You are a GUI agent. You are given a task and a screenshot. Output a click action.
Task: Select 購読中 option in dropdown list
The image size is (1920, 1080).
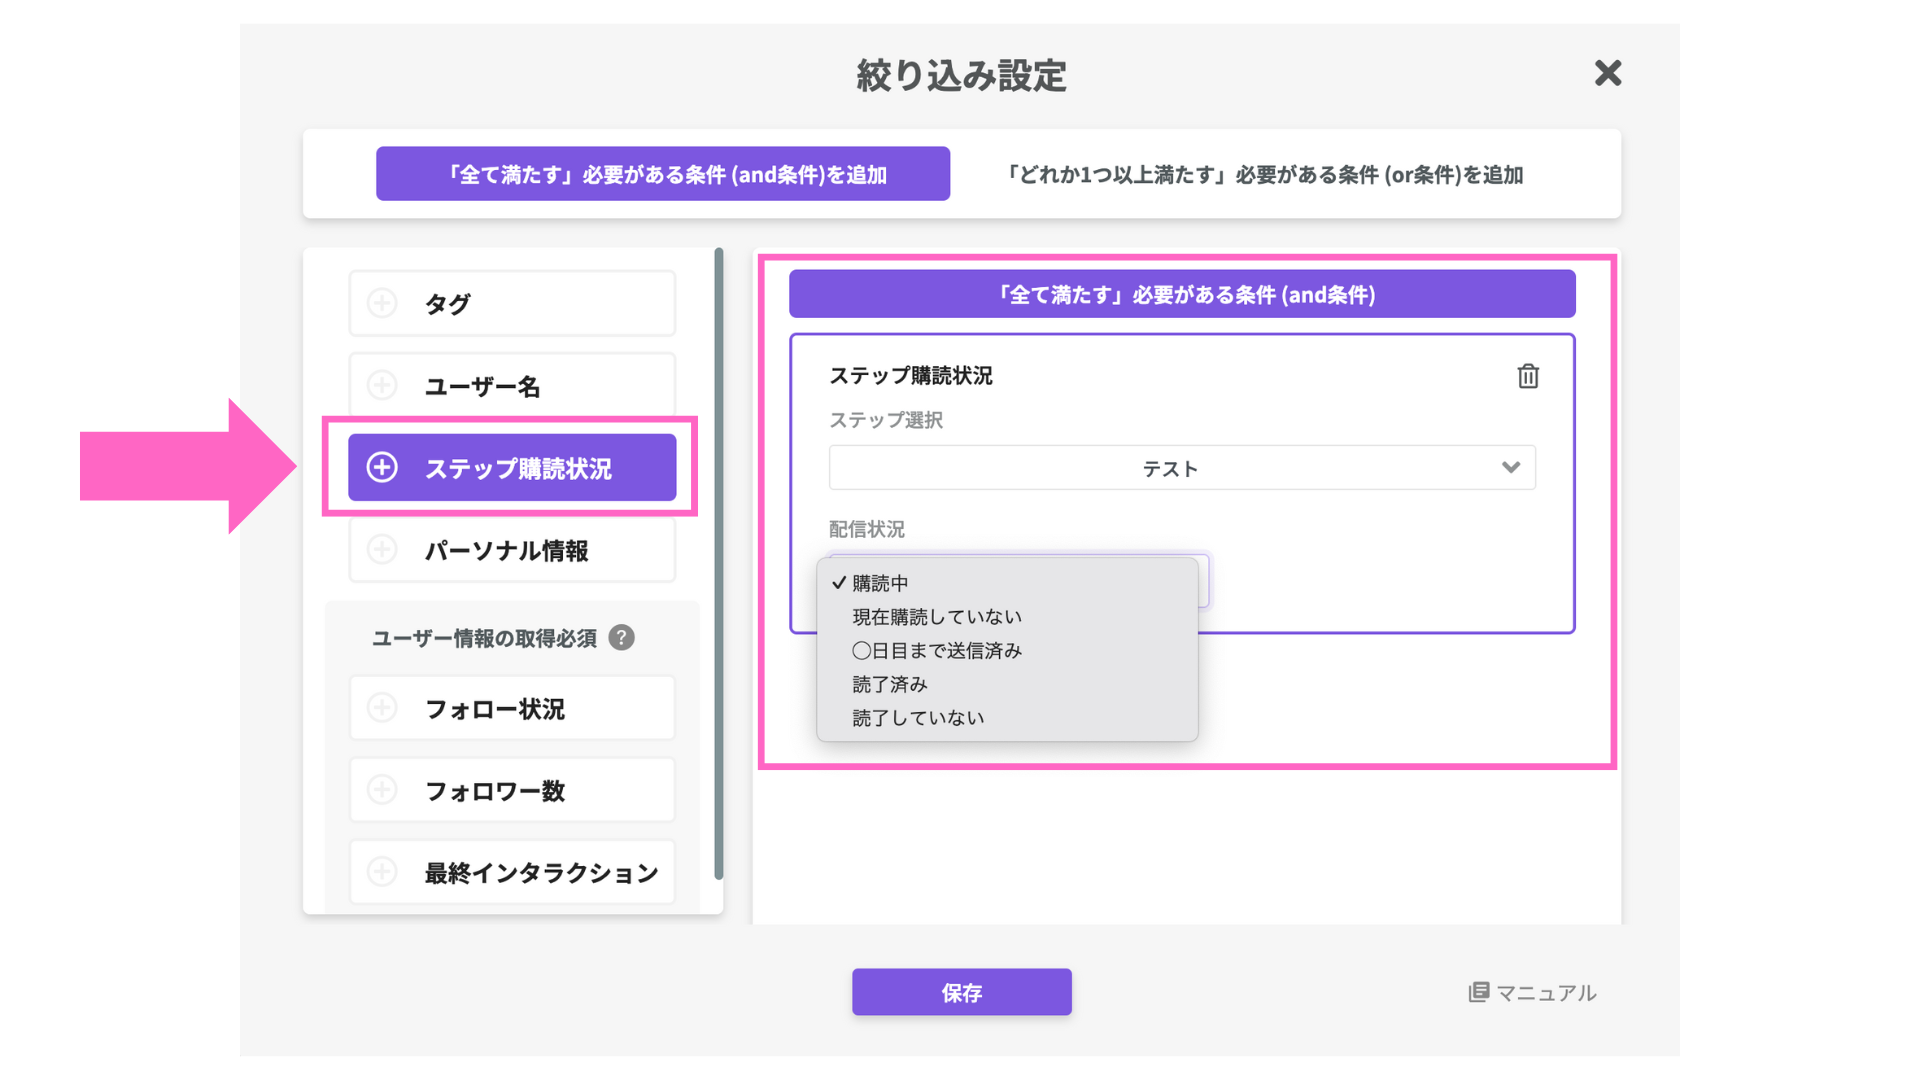pyautogui.click(x=880, y=583)
